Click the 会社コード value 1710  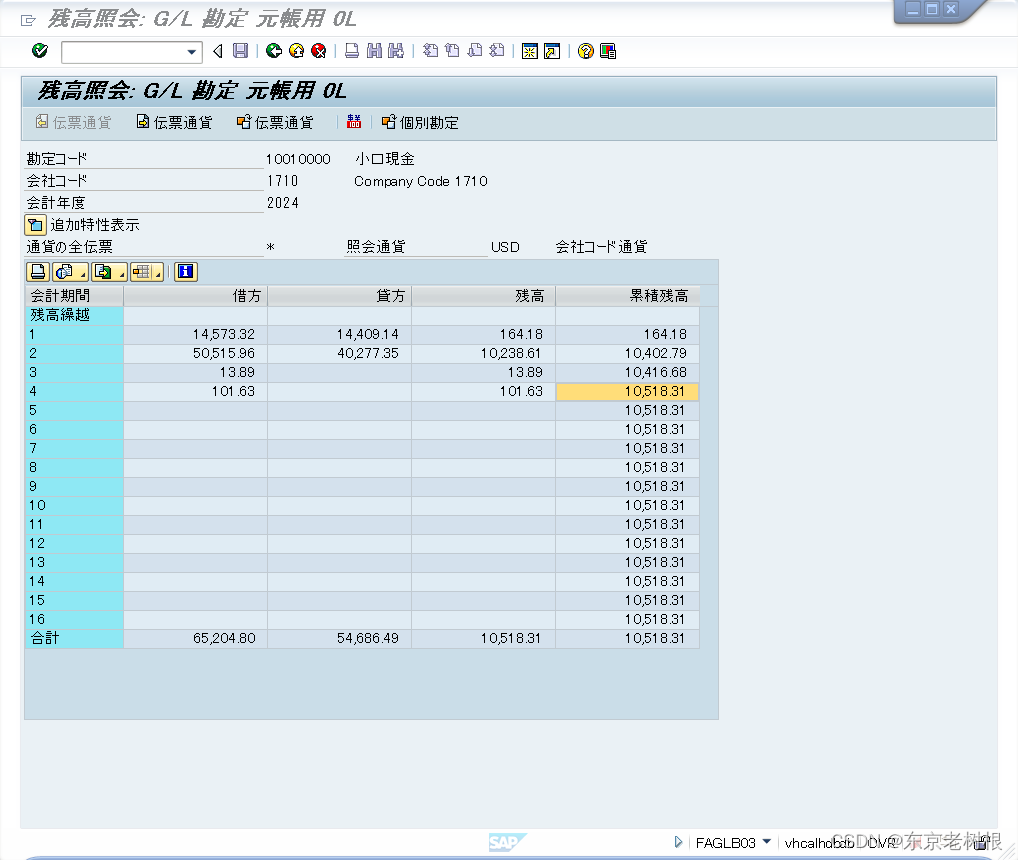282,181
